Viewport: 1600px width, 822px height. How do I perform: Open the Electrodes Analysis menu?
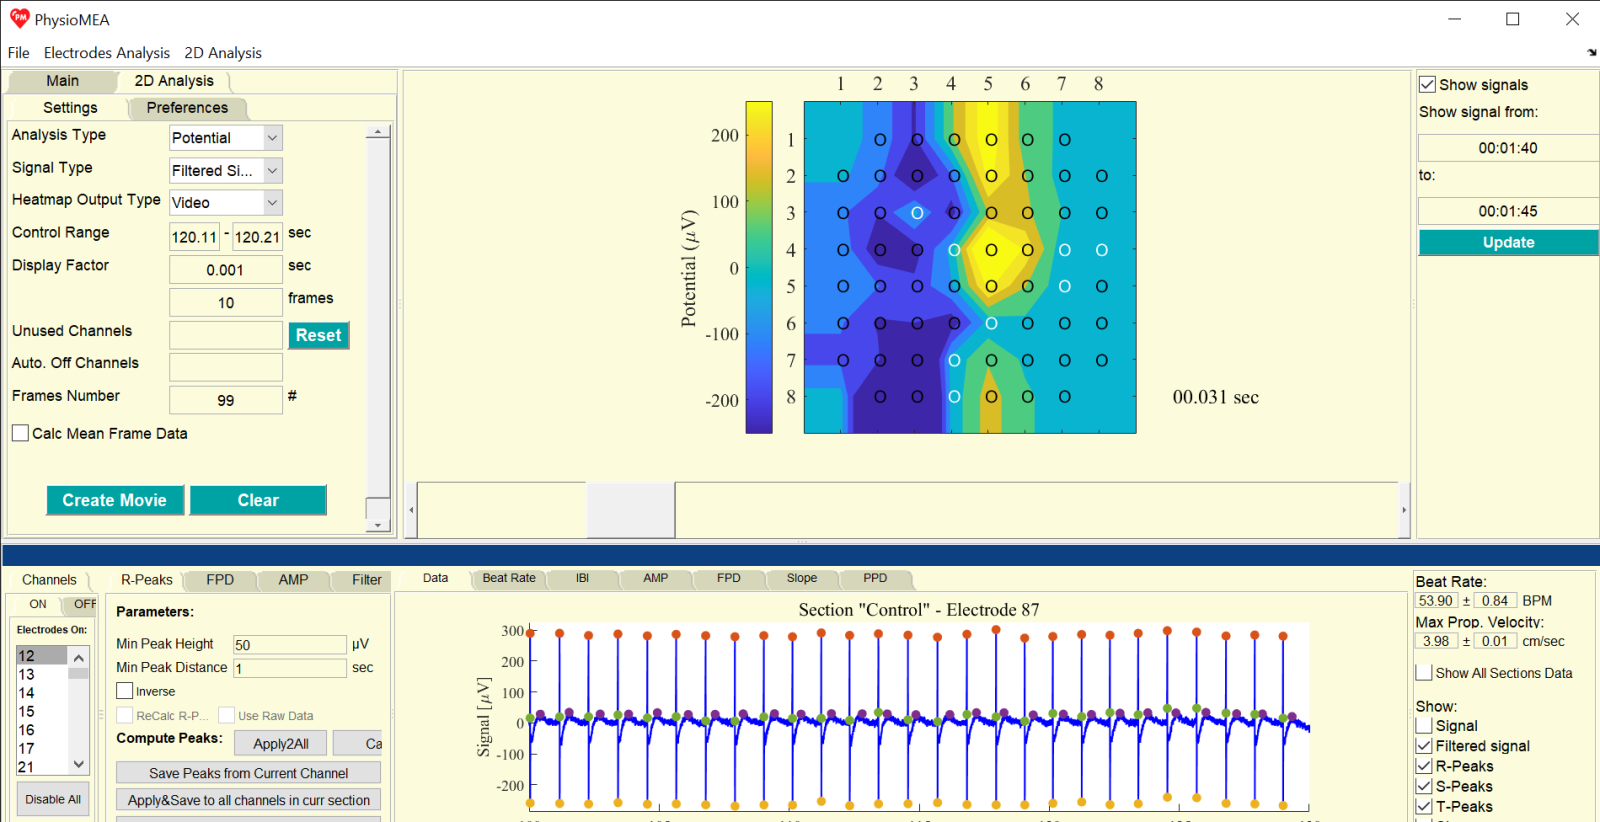[106, 53]
